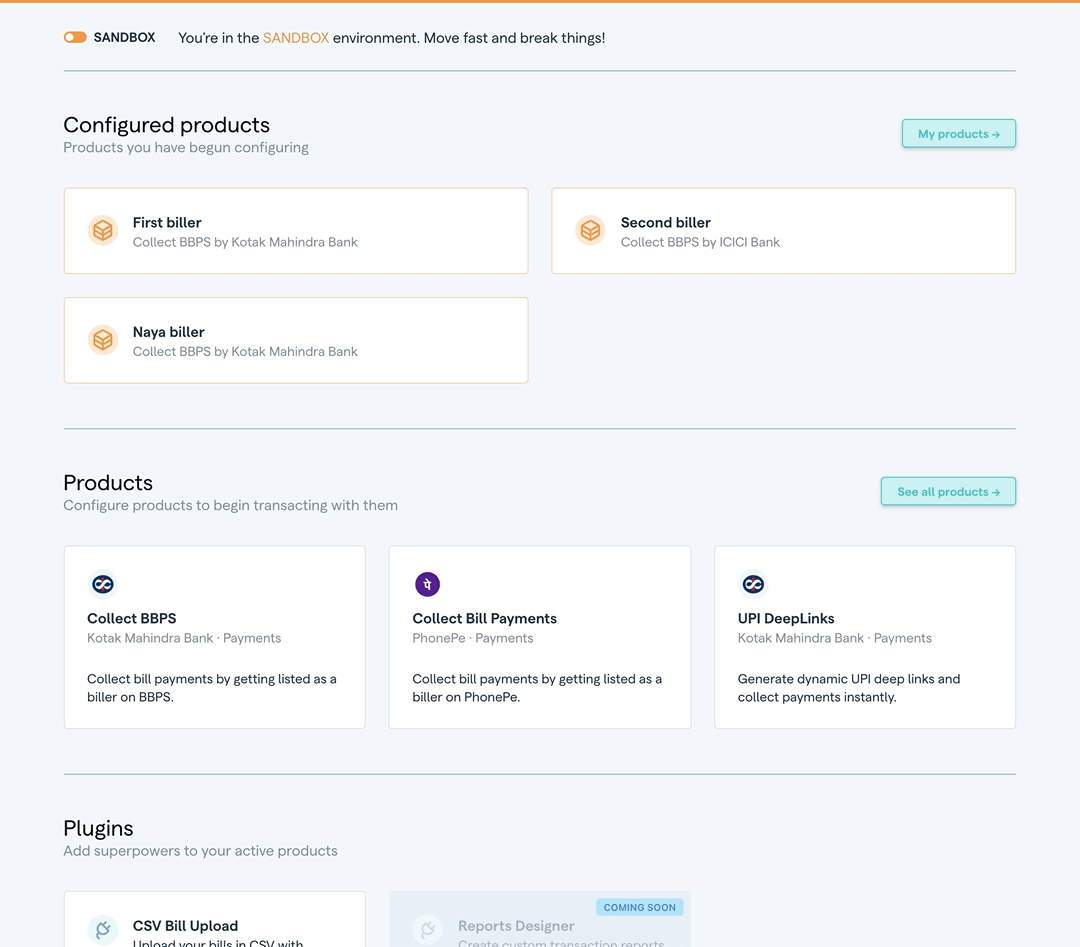
Task: Select the Second biller title
Action: point(665,222)
